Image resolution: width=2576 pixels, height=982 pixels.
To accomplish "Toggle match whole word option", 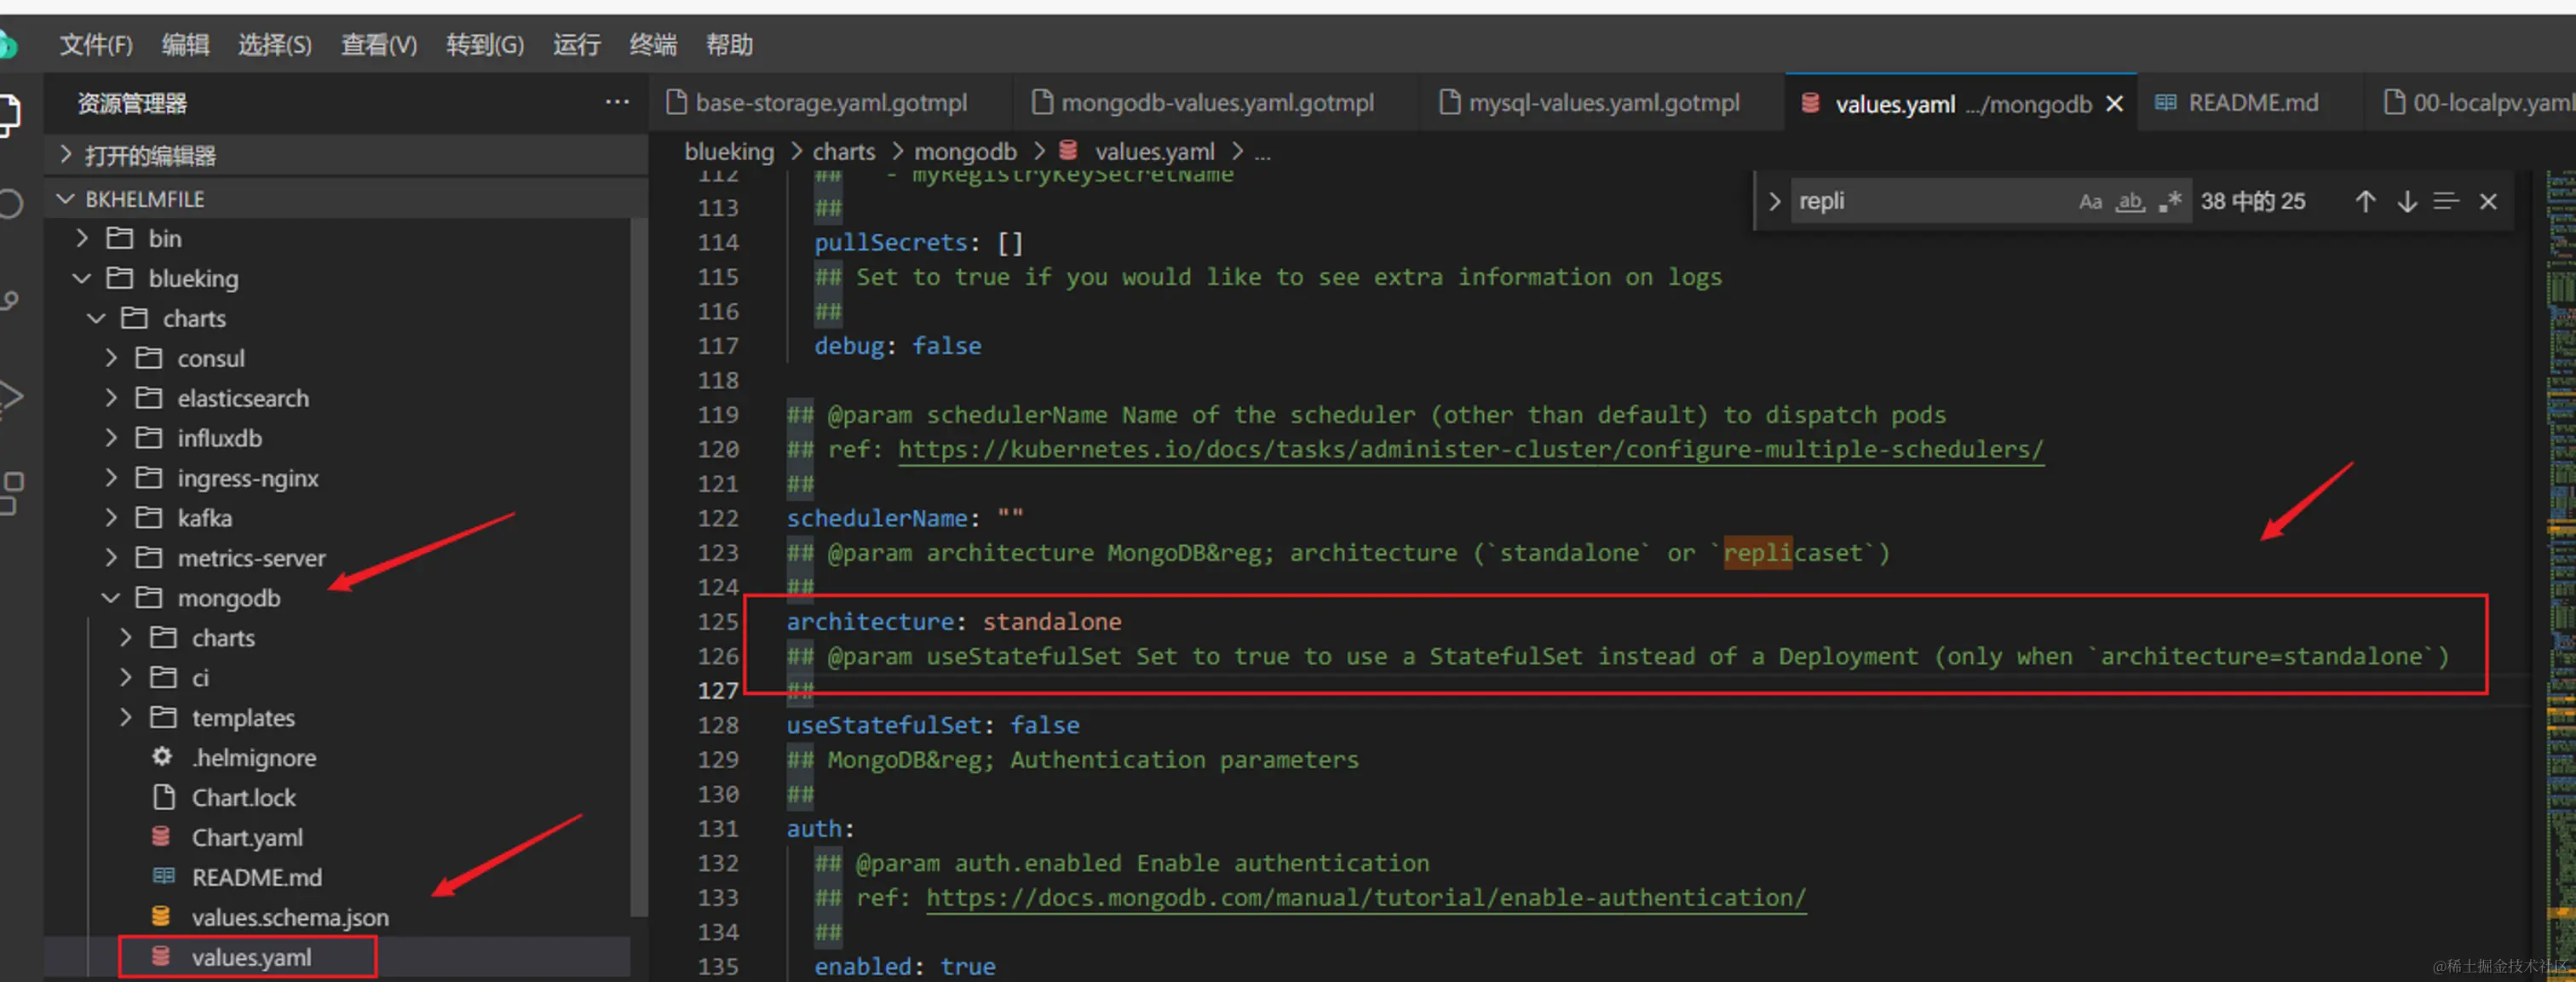I will [x=2130, y=201].
